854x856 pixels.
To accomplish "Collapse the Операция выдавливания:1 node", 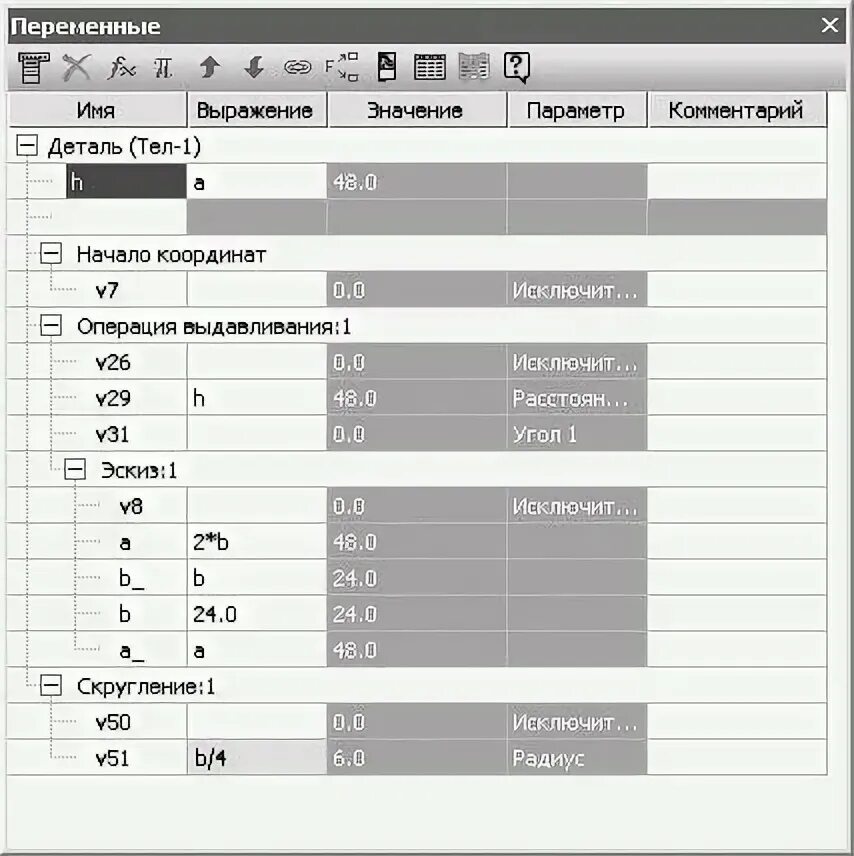I will pos(51,326).
